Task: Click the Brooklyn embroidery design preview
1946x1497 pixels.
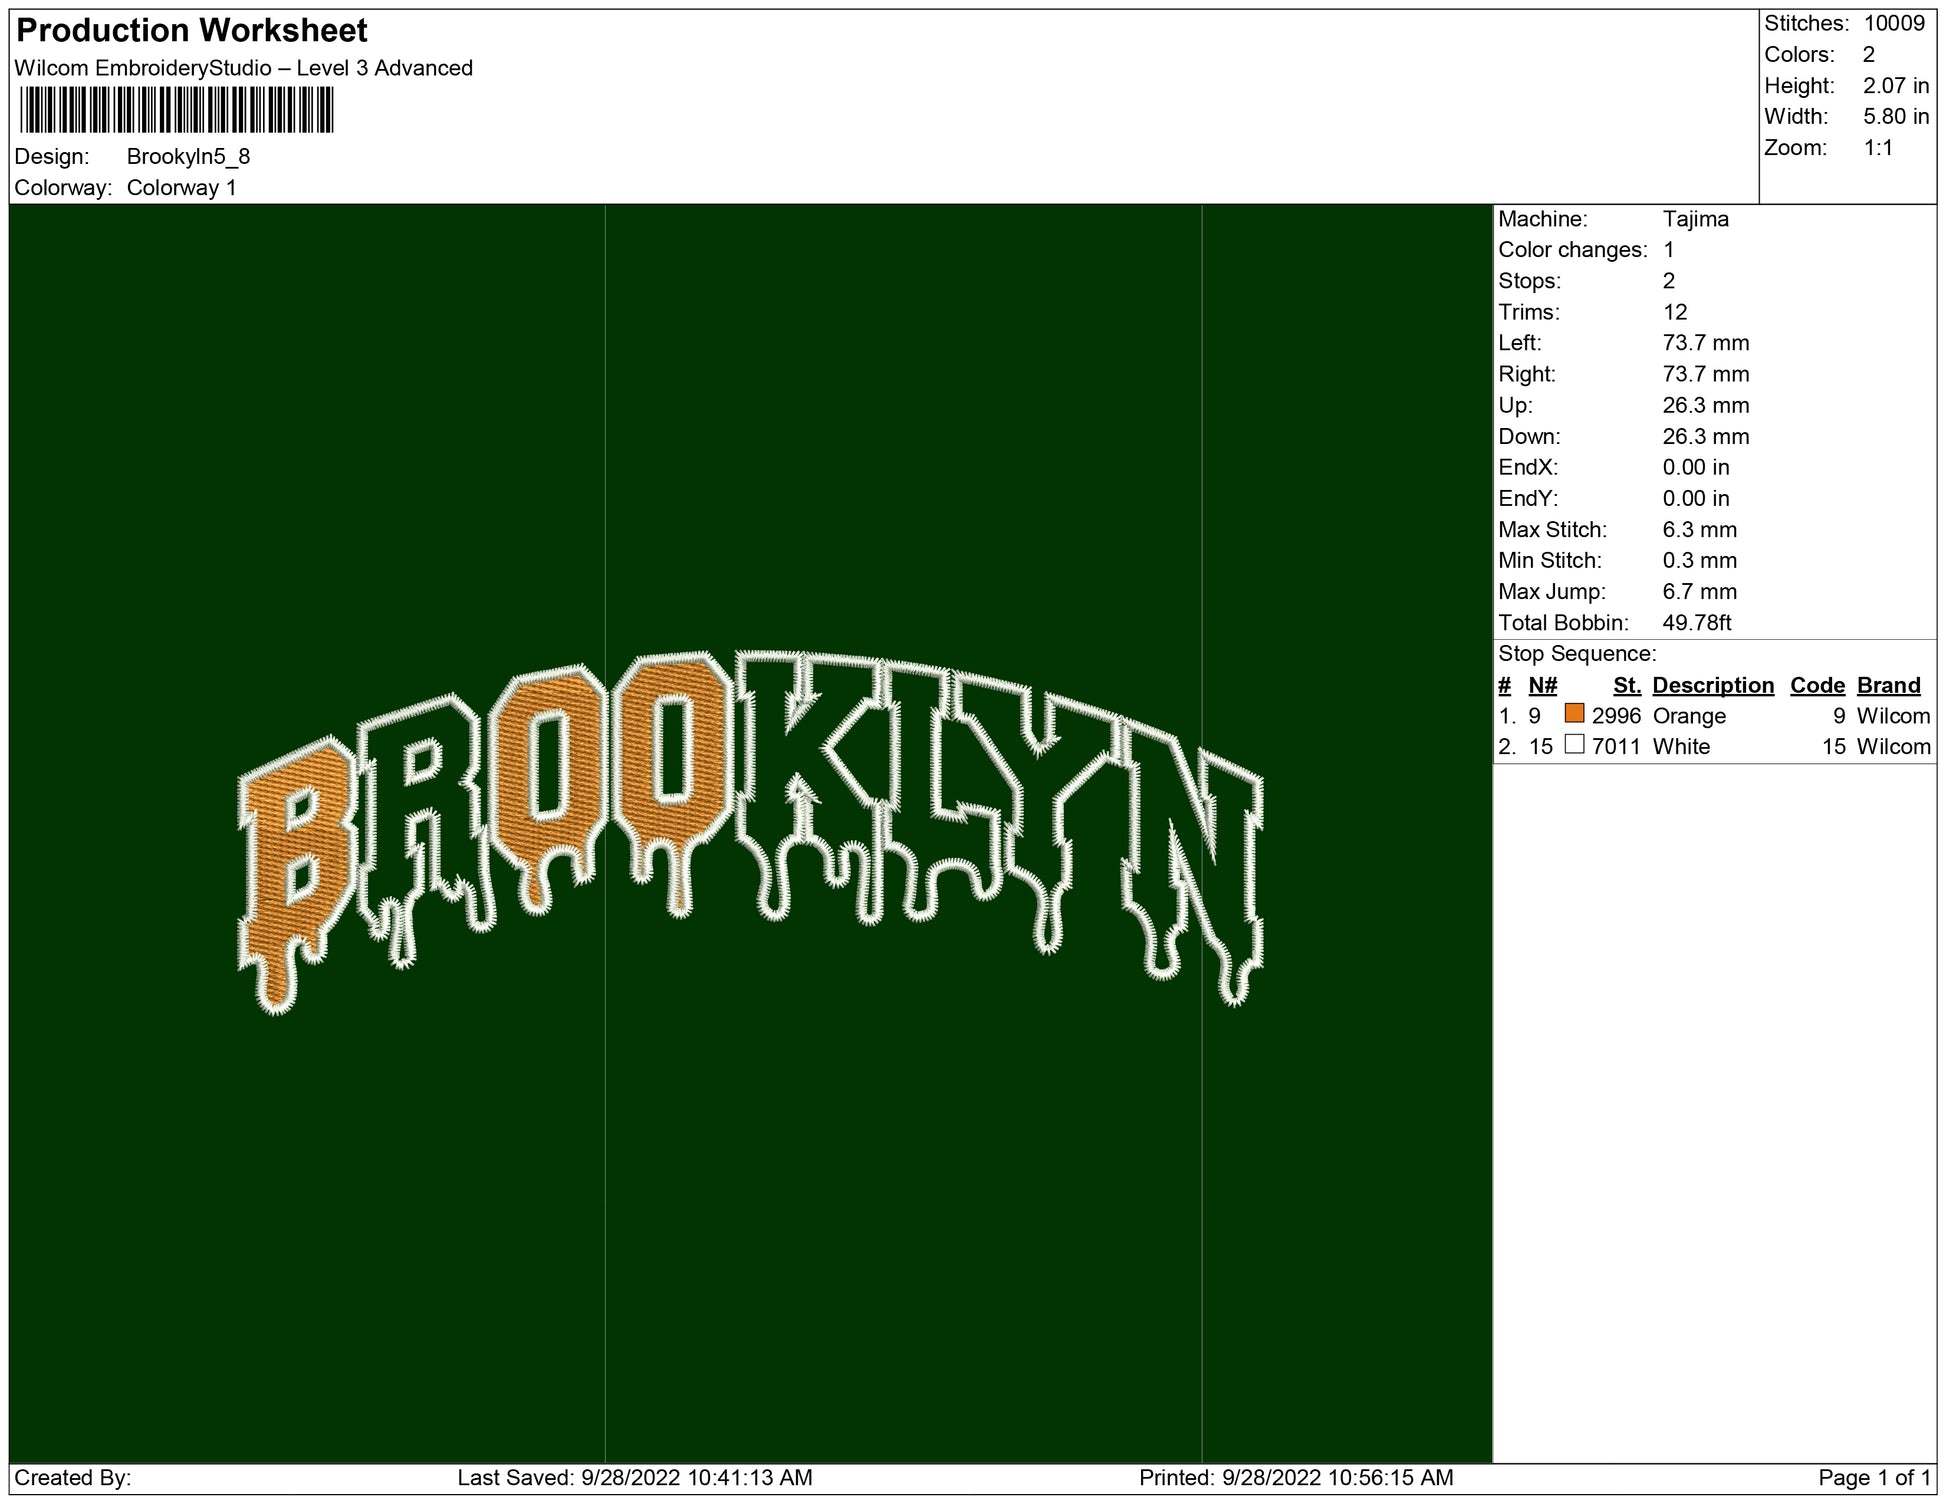Action: pyautogui.click(x=750, y=830)
